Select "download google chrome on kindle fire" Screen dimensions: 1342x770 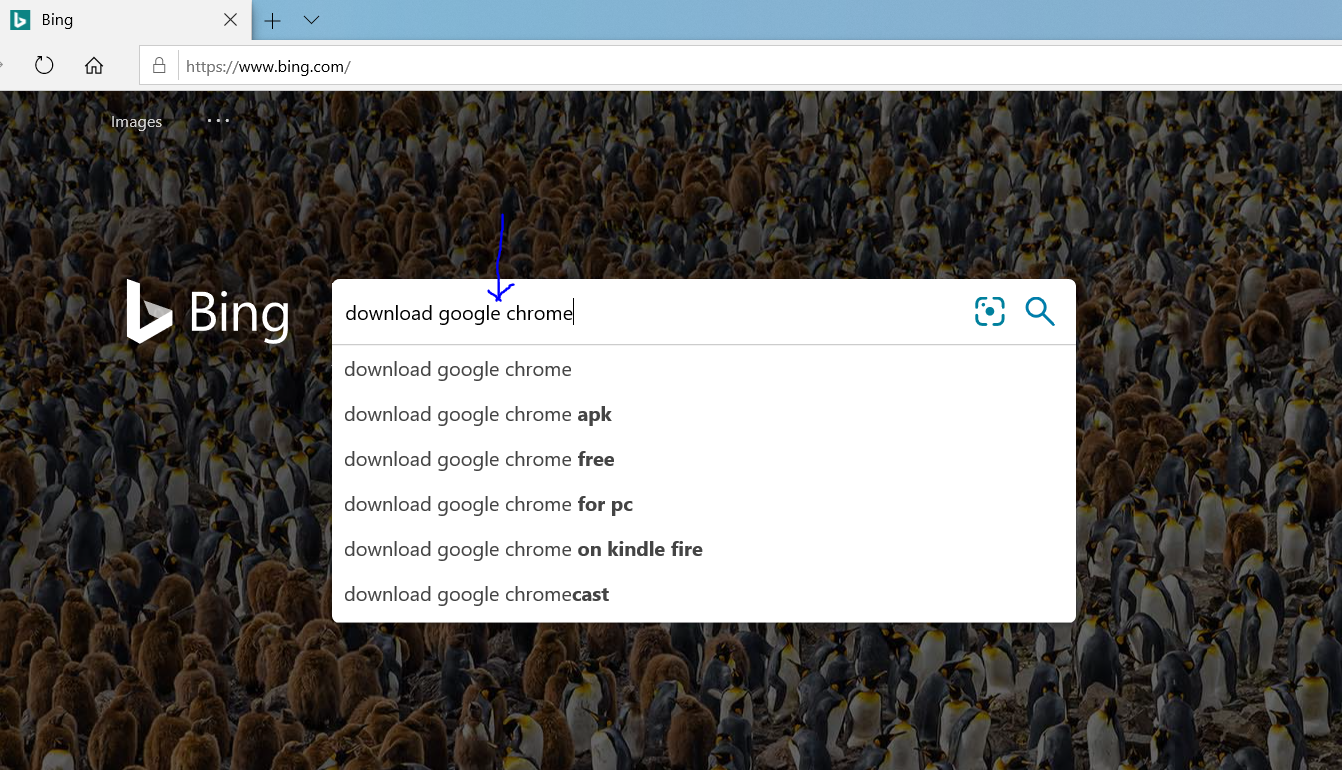tap(523, 550)
